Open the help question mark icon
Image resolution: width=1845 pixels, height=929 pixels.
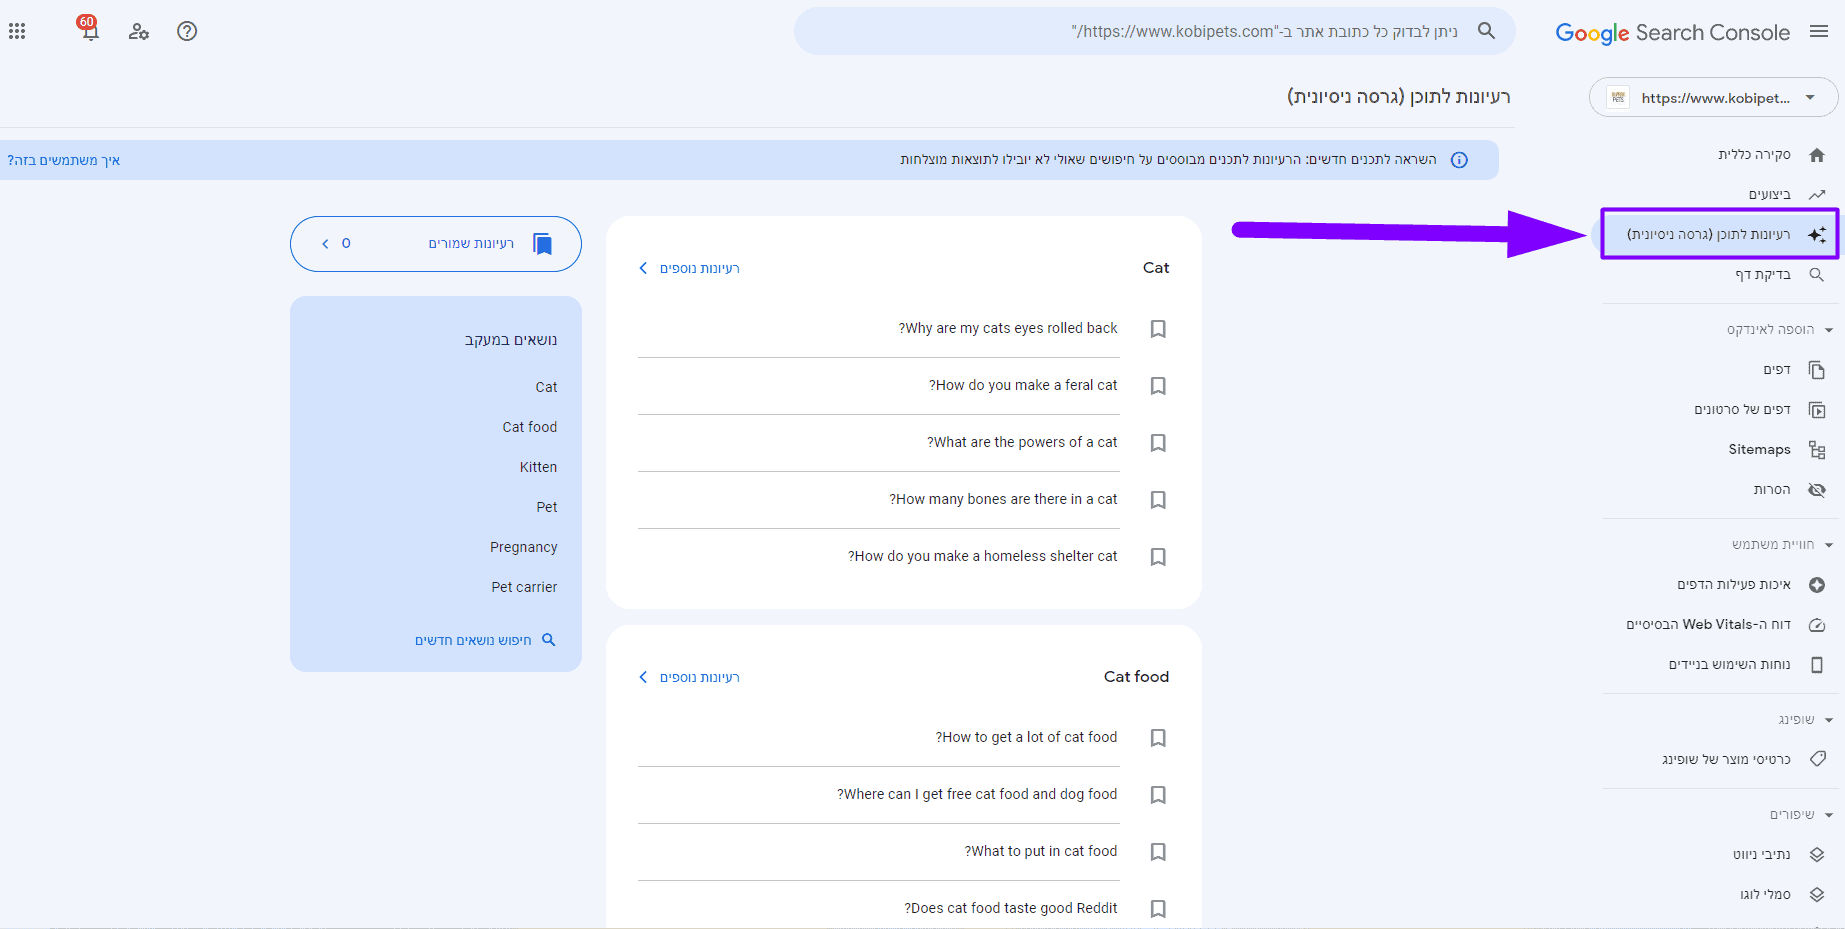187,31
